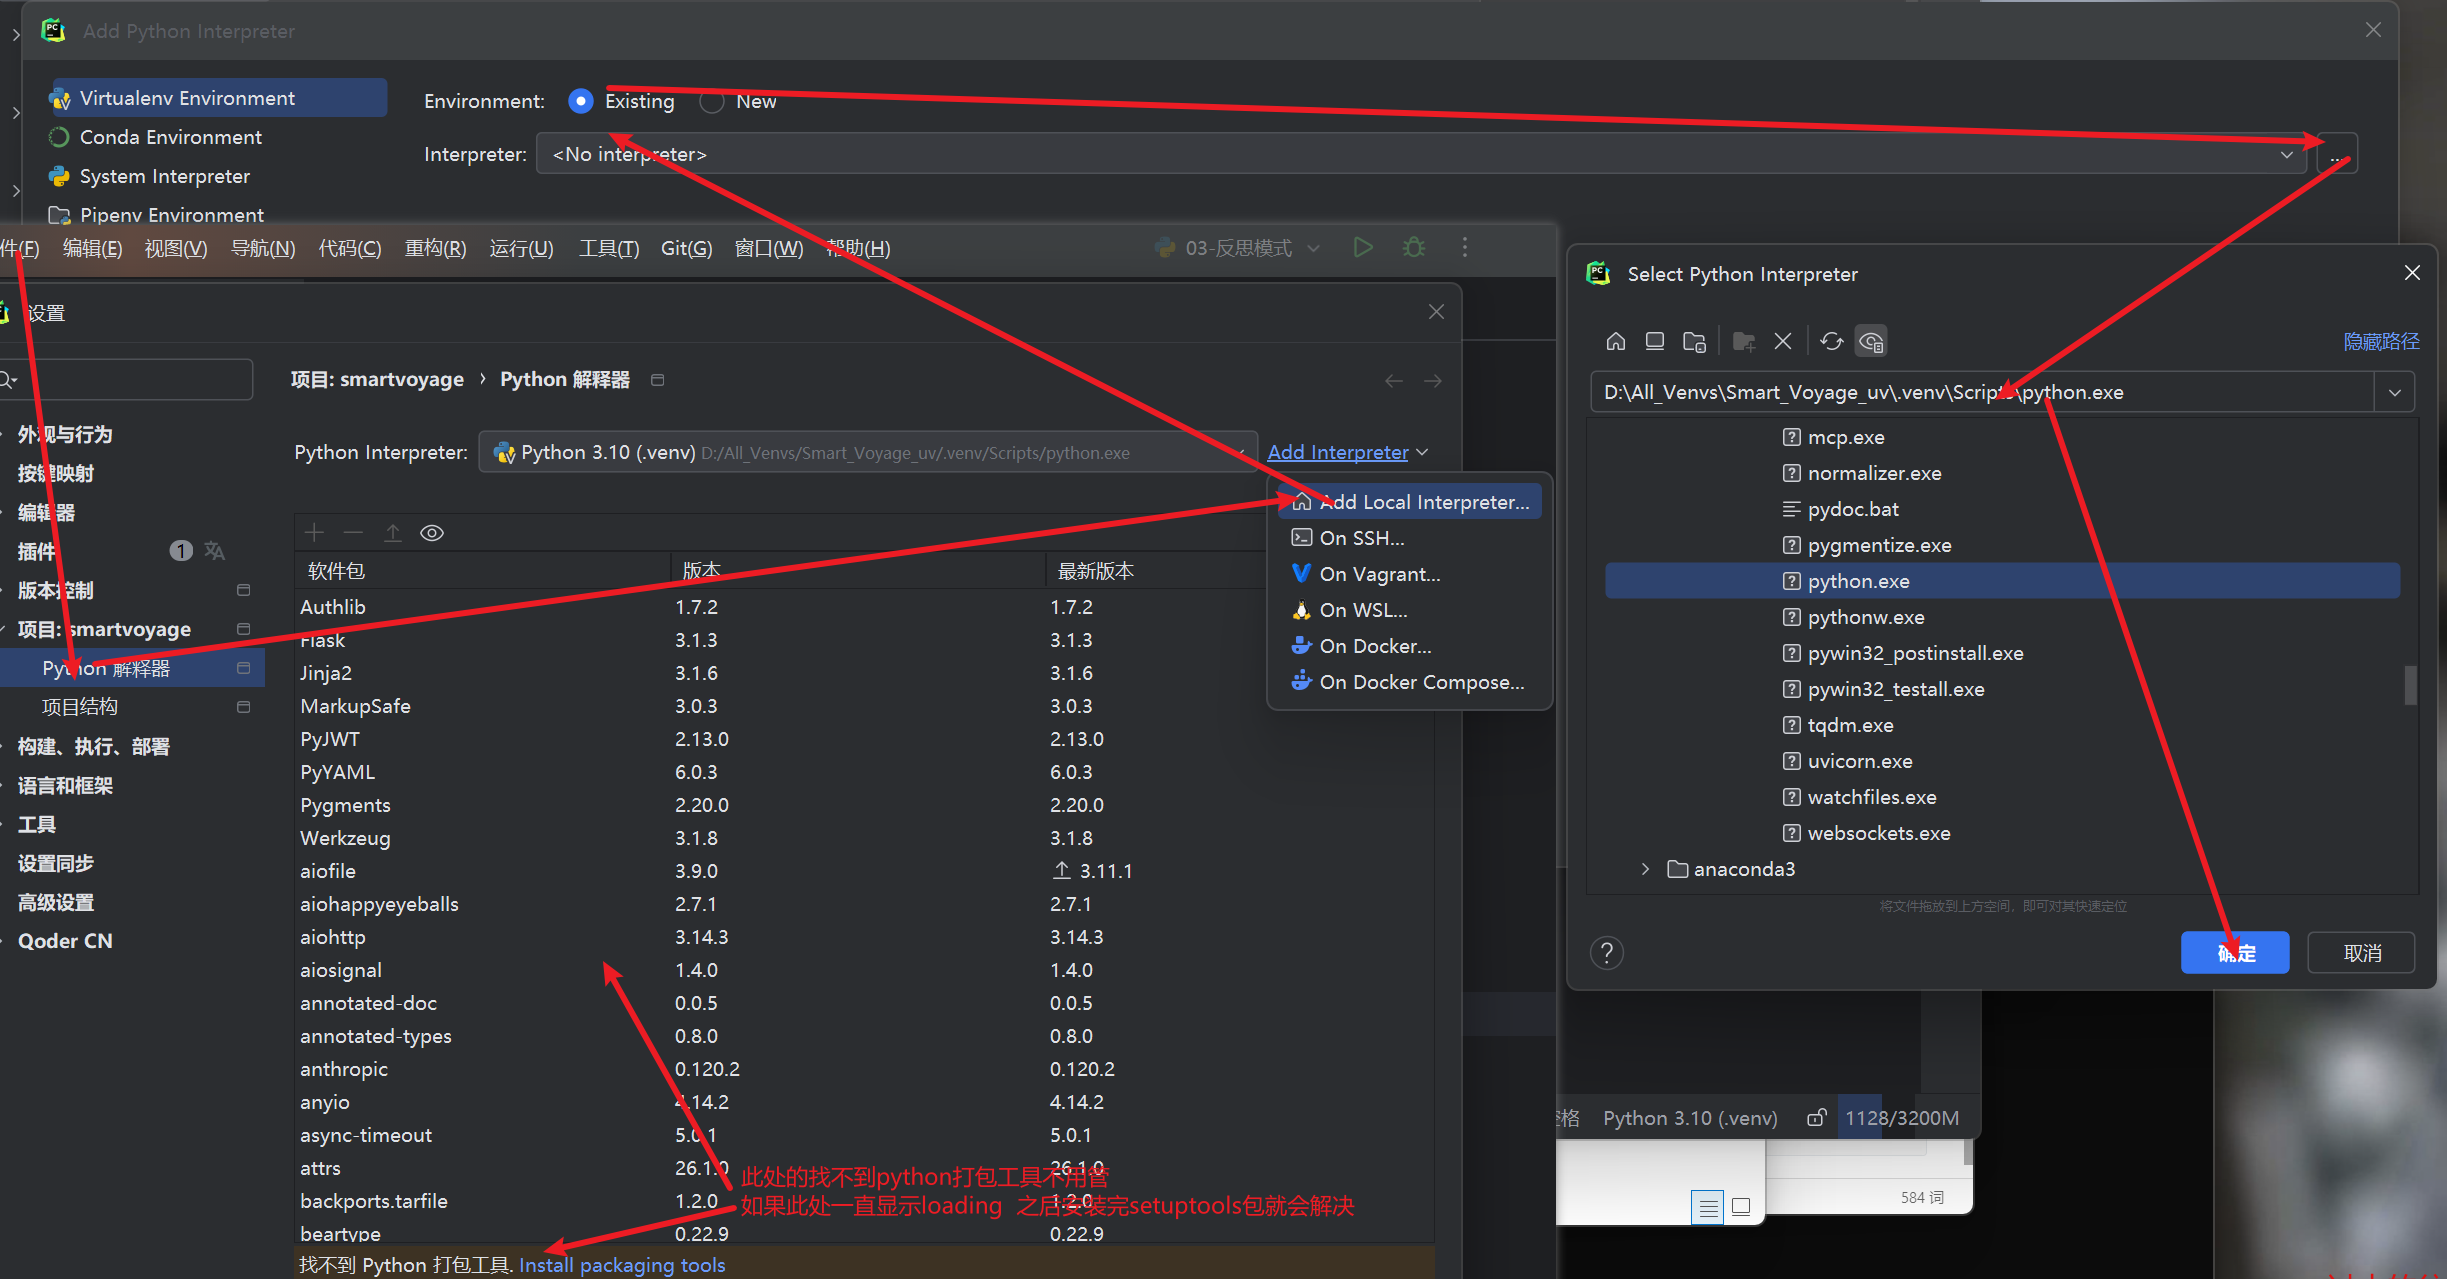
Task: Open Add Interpreter dropdown link
Action: [x=1348, y=453]
